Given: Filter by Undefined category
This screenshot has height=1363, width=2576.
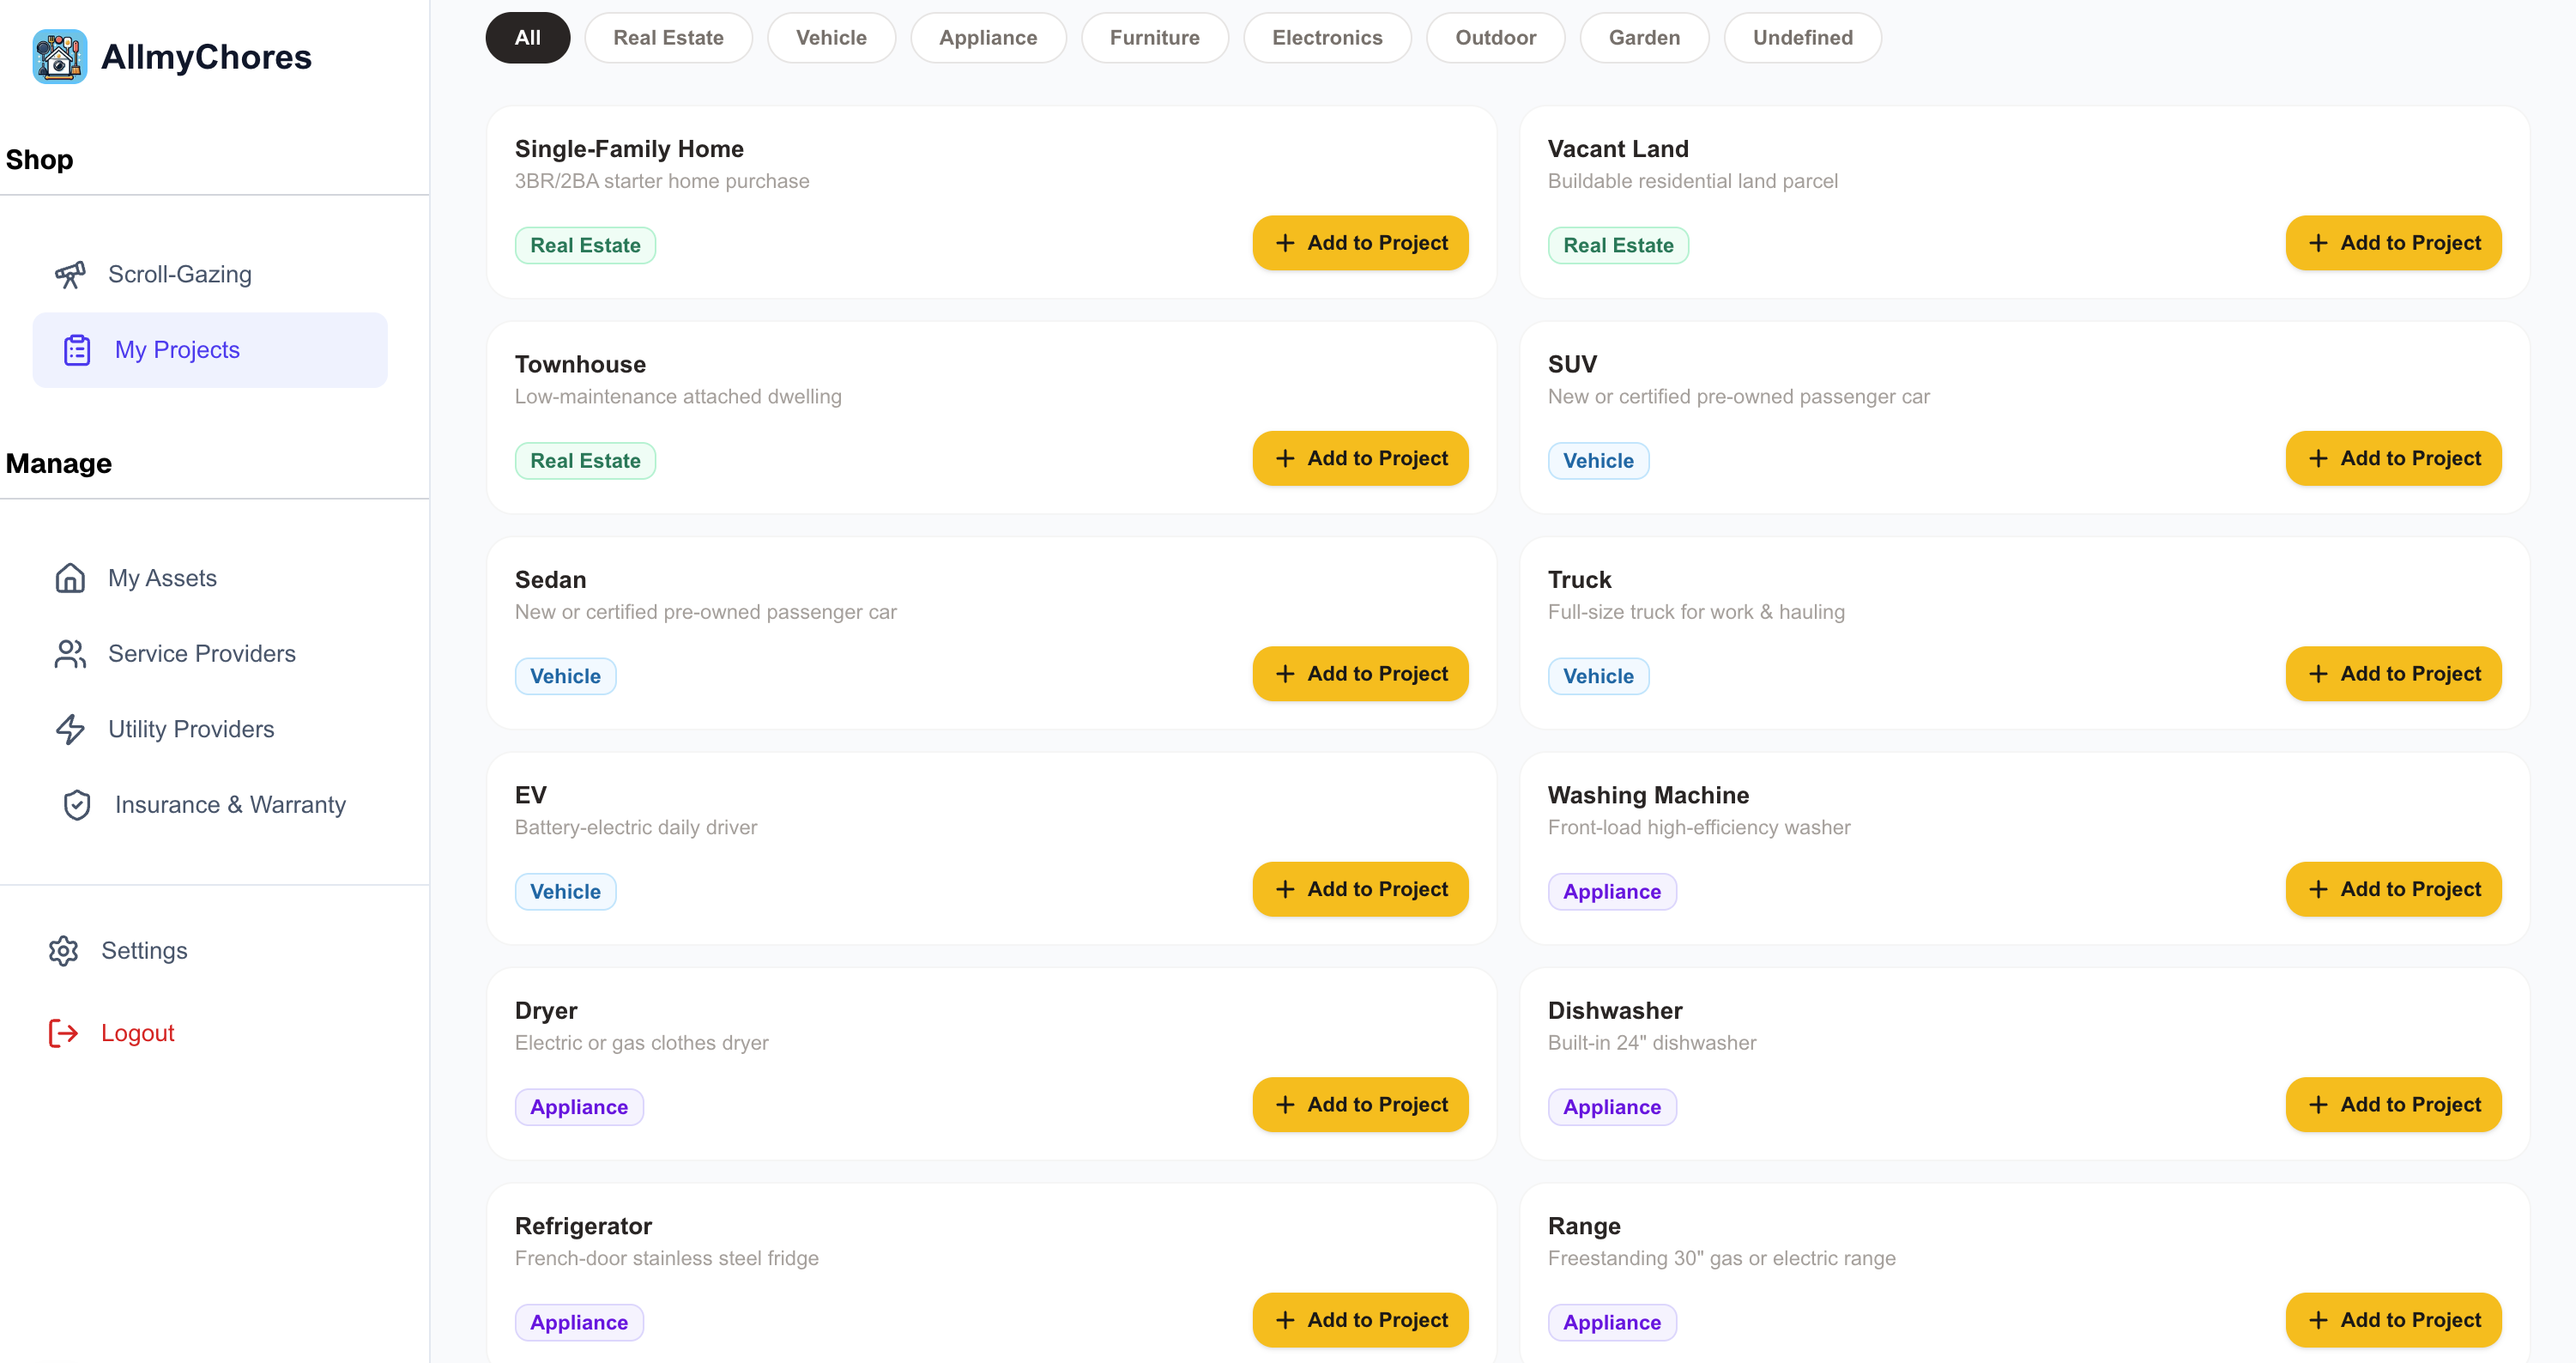Looking at the screenshot, I should click(x=1802, y=38).
